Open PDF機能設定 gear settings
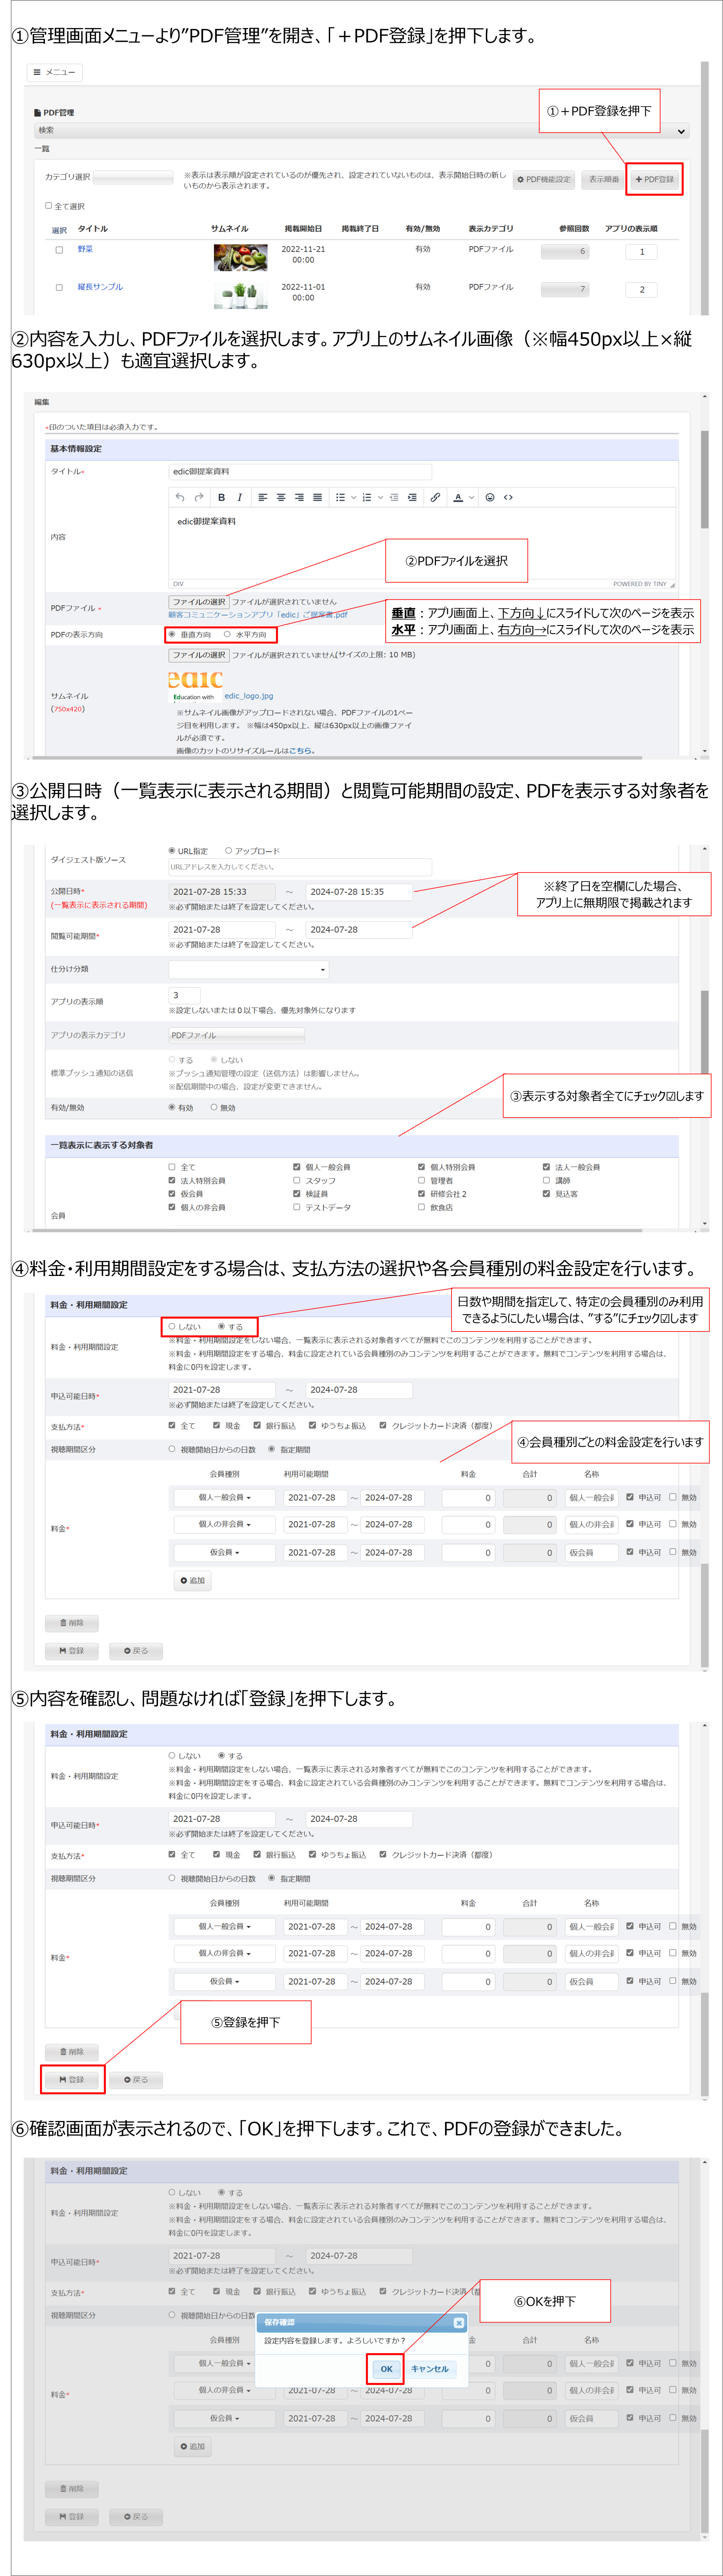 544,179
